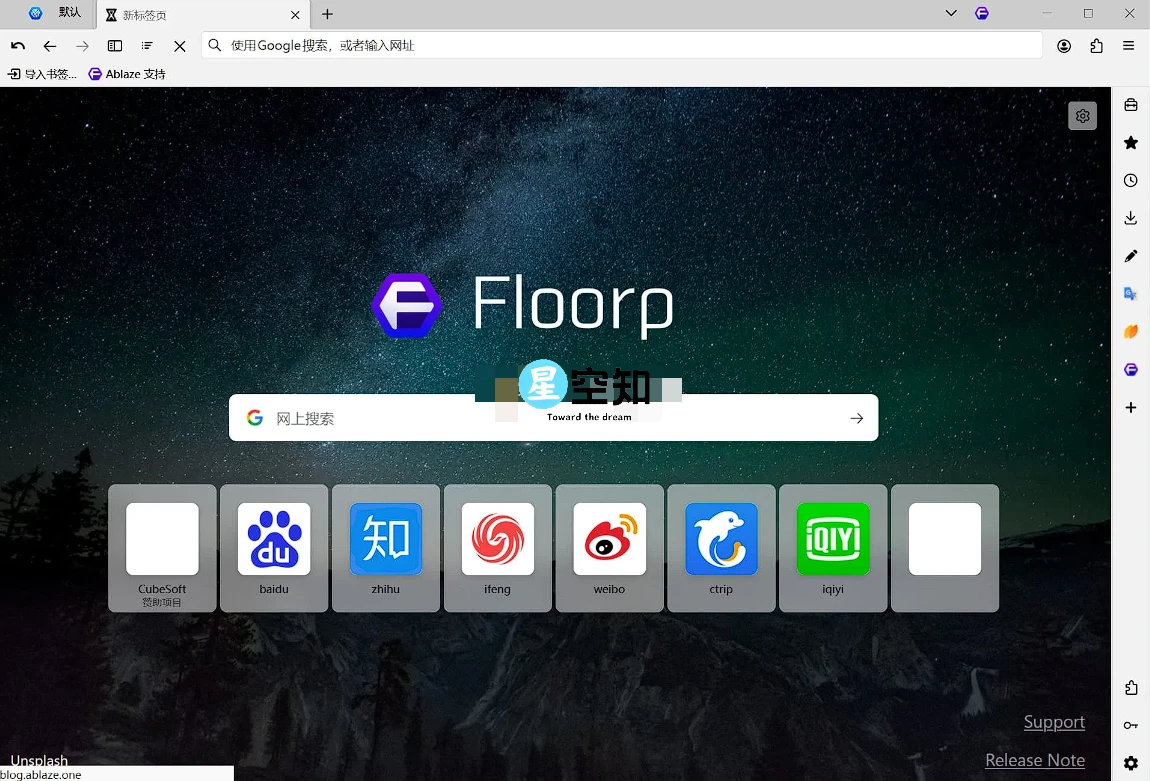Select the 导入书签 menu item

[x=41, y=73]
